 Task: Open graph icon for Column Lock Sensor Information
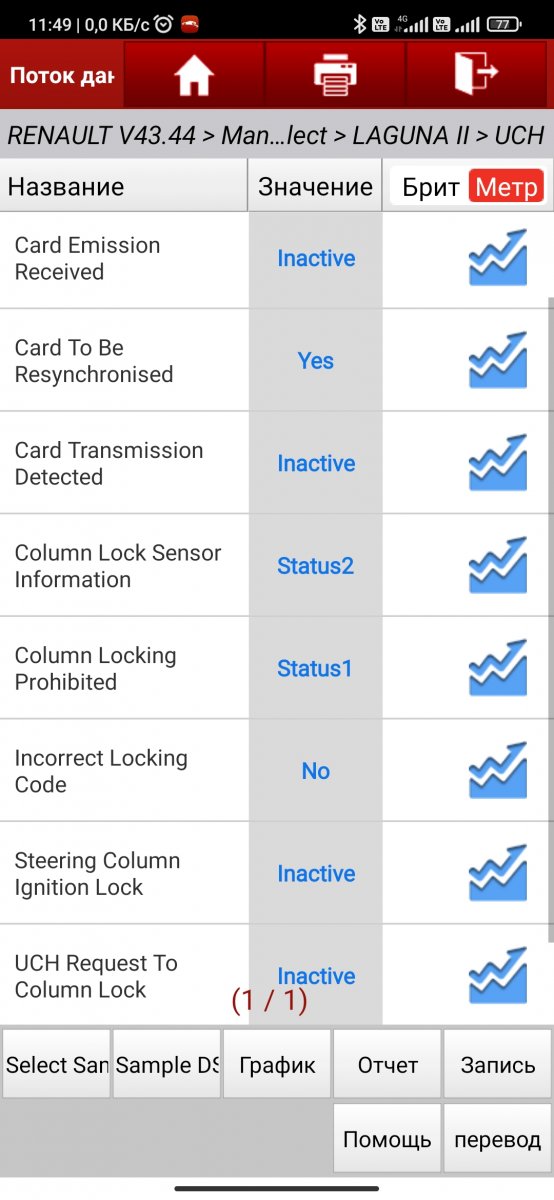click(497, 566)
